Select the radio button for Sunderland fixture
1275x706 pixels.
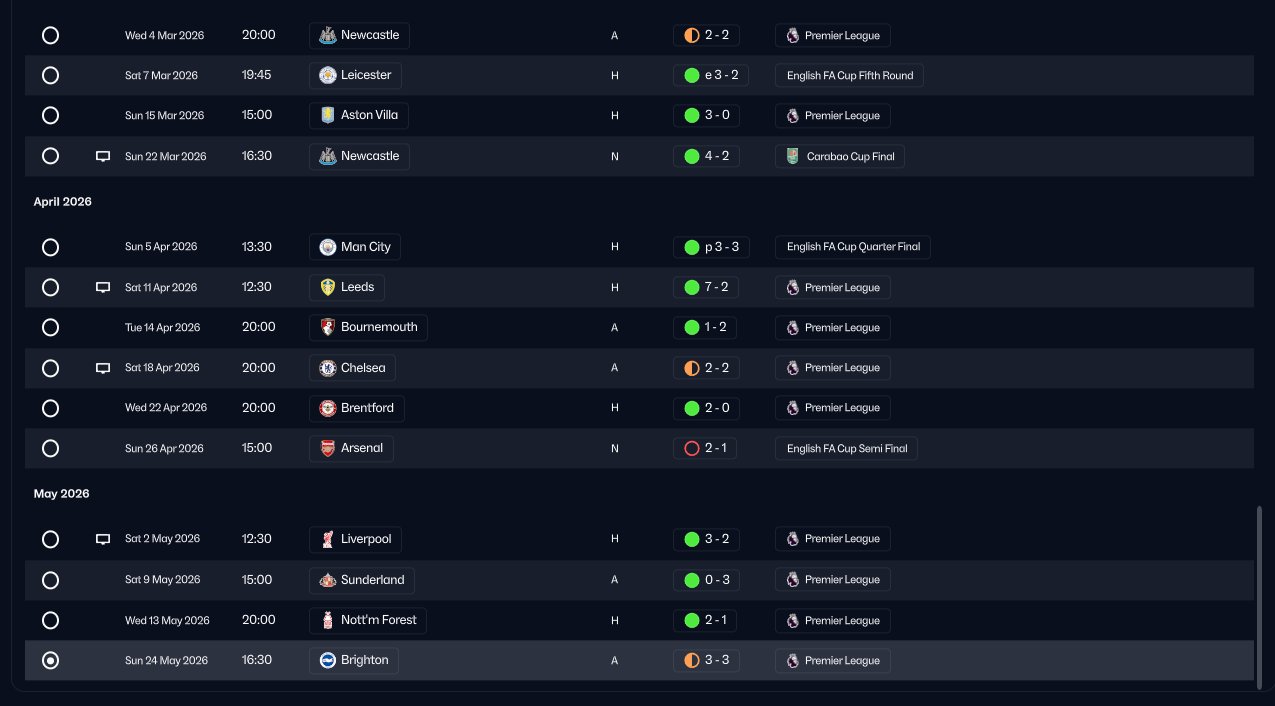coord(50,580)
